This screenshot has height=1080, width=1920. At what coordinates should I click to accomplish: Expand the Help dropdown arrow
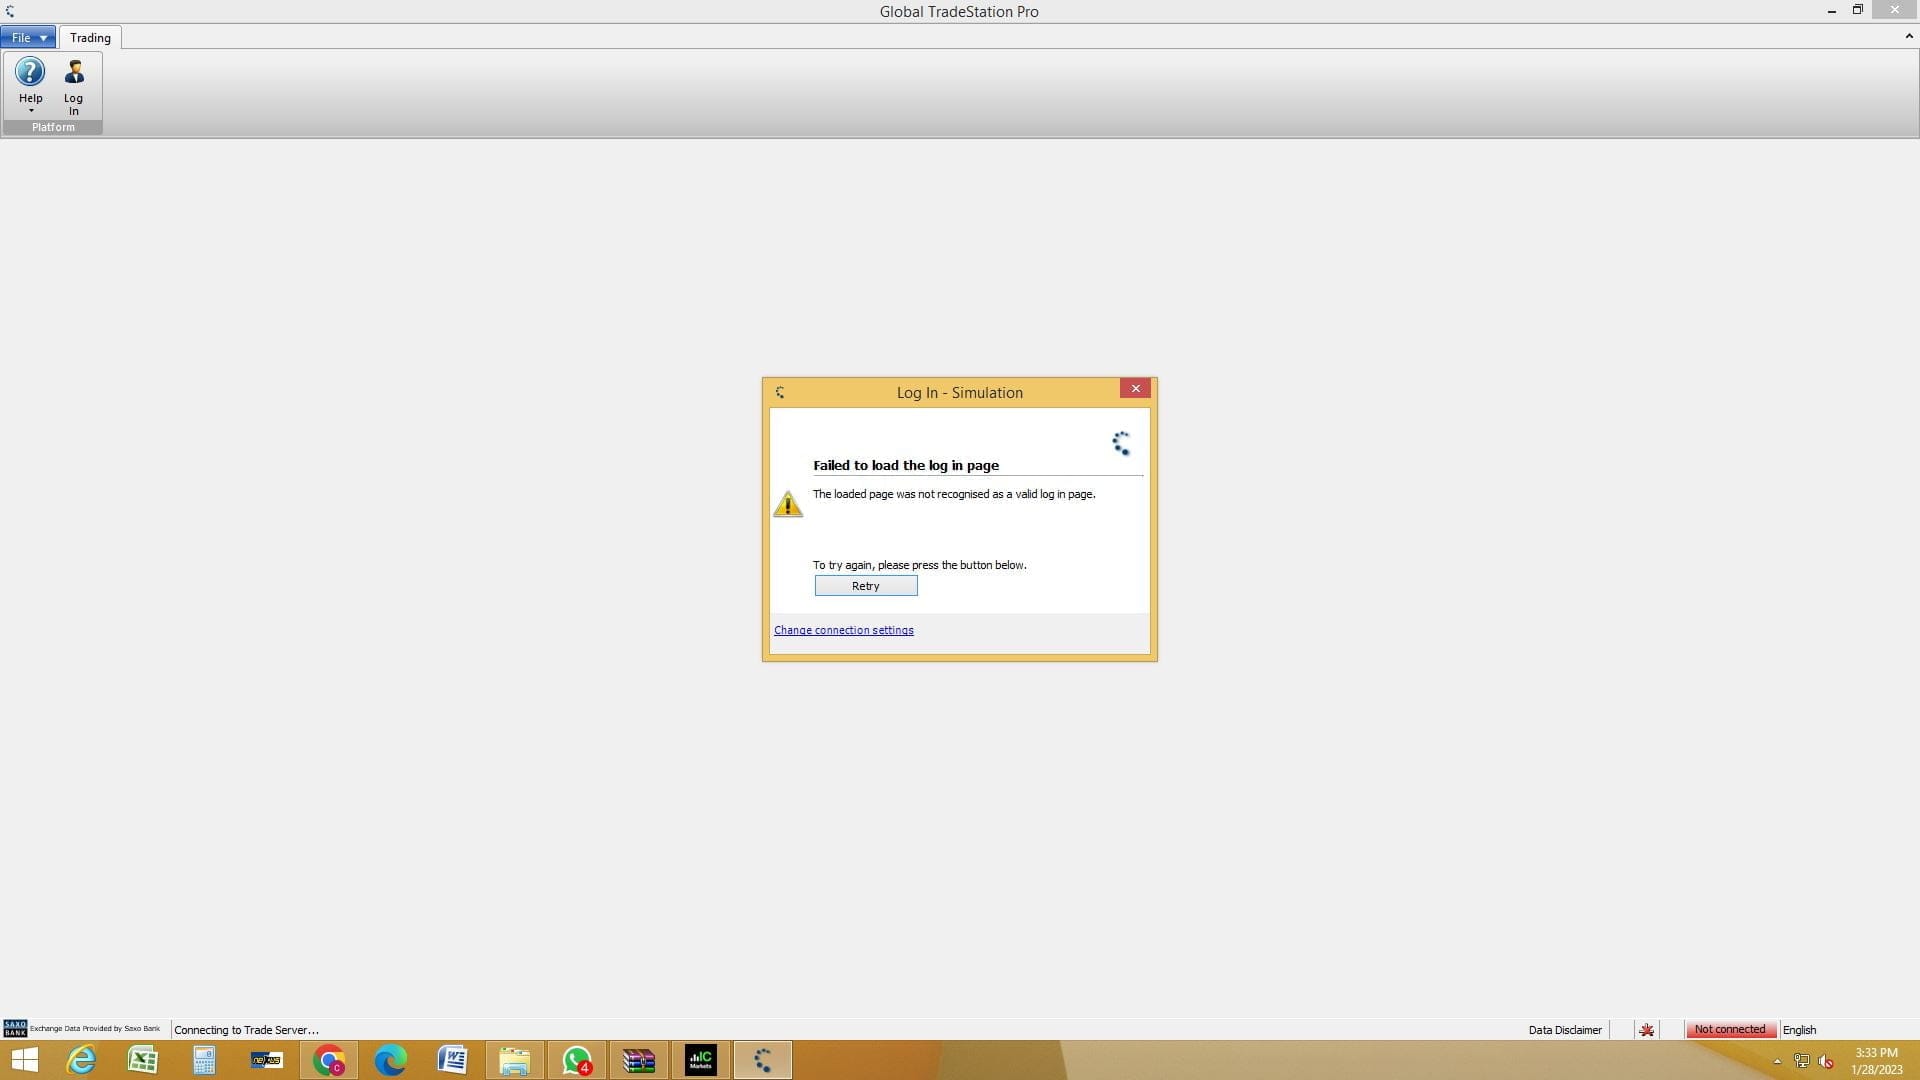pyautogui.click(x=30, y=111)
